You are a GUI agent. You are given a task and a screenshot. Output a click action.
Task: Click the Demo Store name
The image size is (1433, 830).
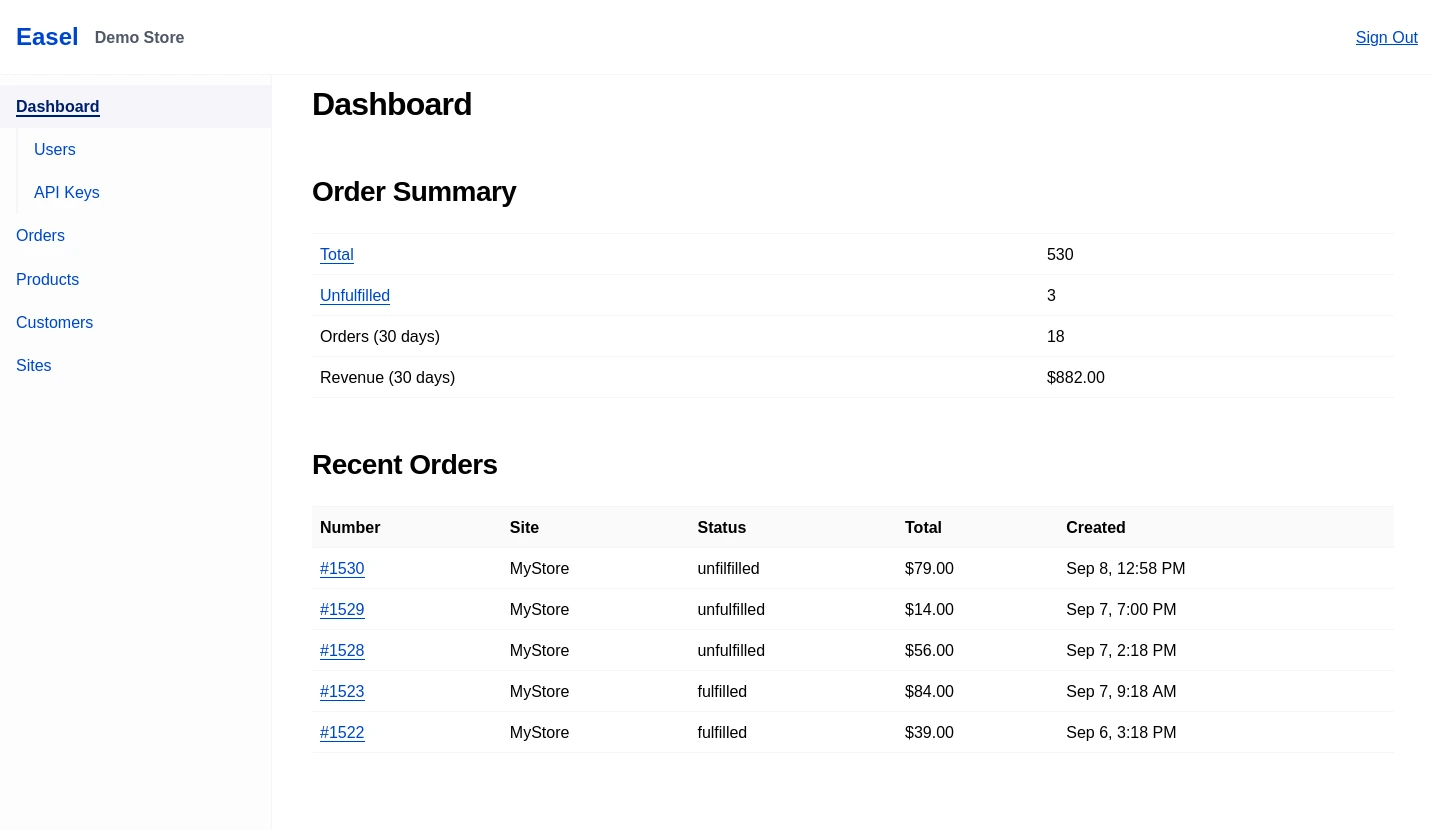140,38
